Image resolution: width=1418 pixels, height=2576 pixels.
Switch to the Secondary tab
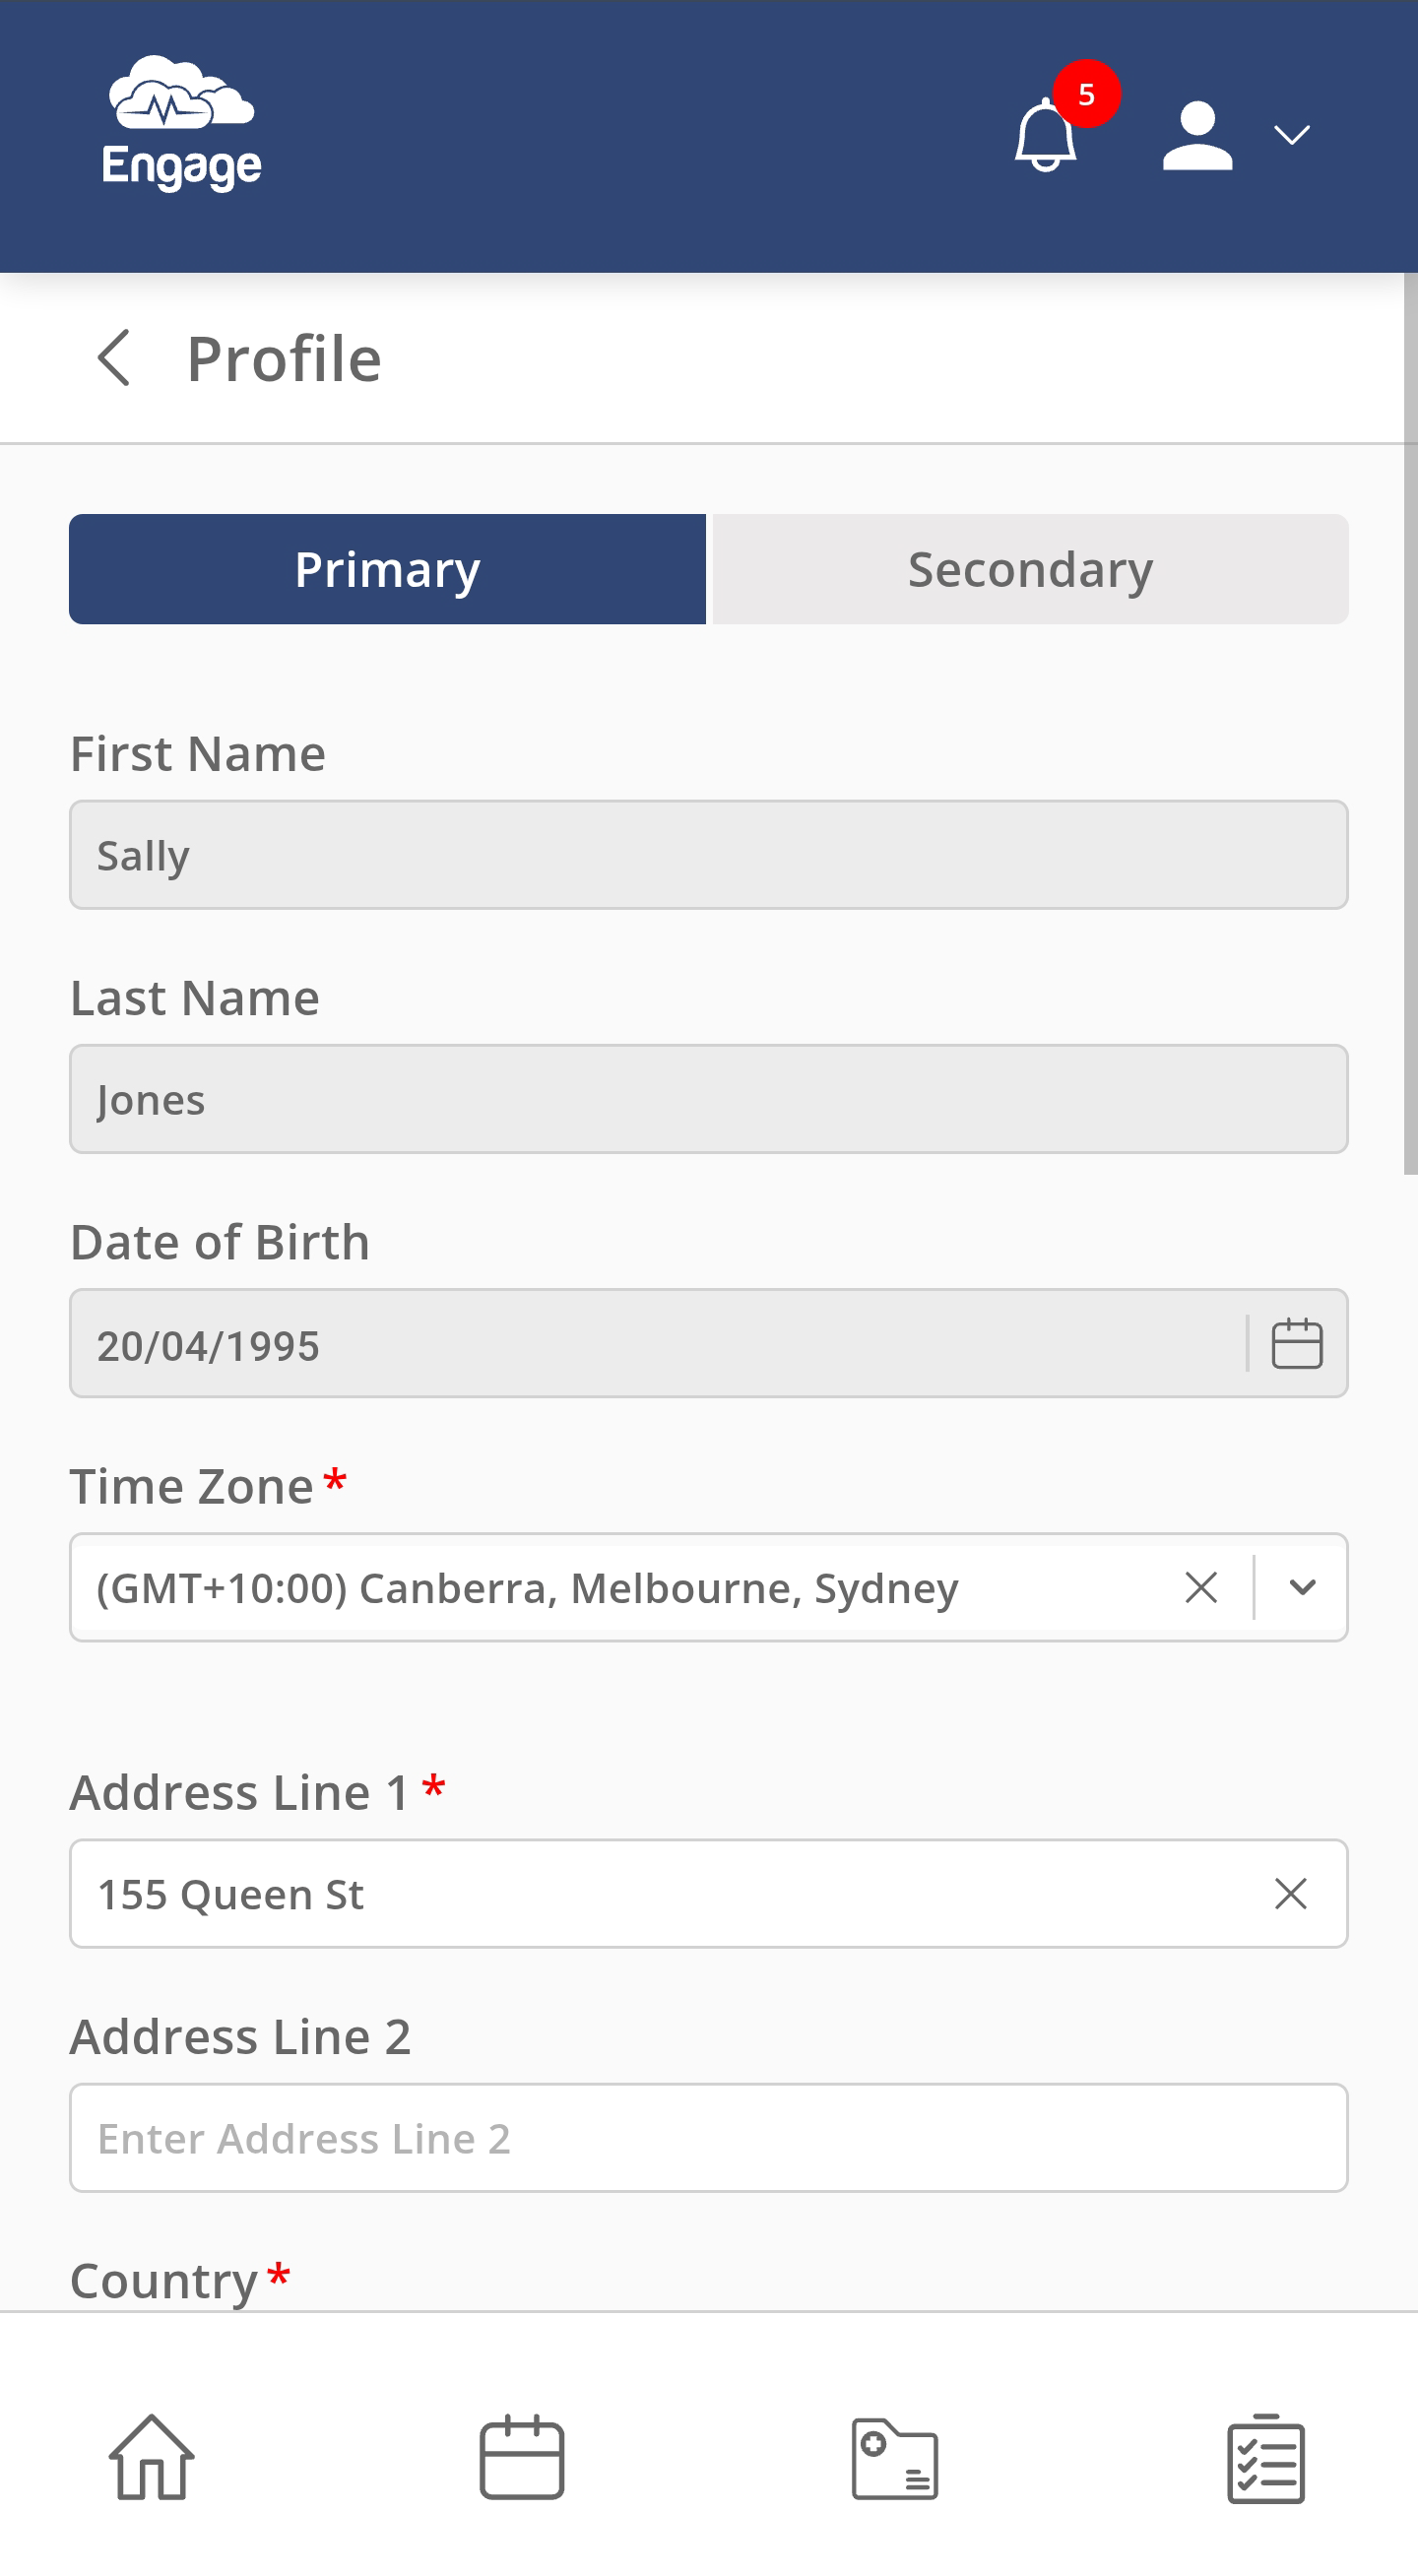pos(1029,570)
